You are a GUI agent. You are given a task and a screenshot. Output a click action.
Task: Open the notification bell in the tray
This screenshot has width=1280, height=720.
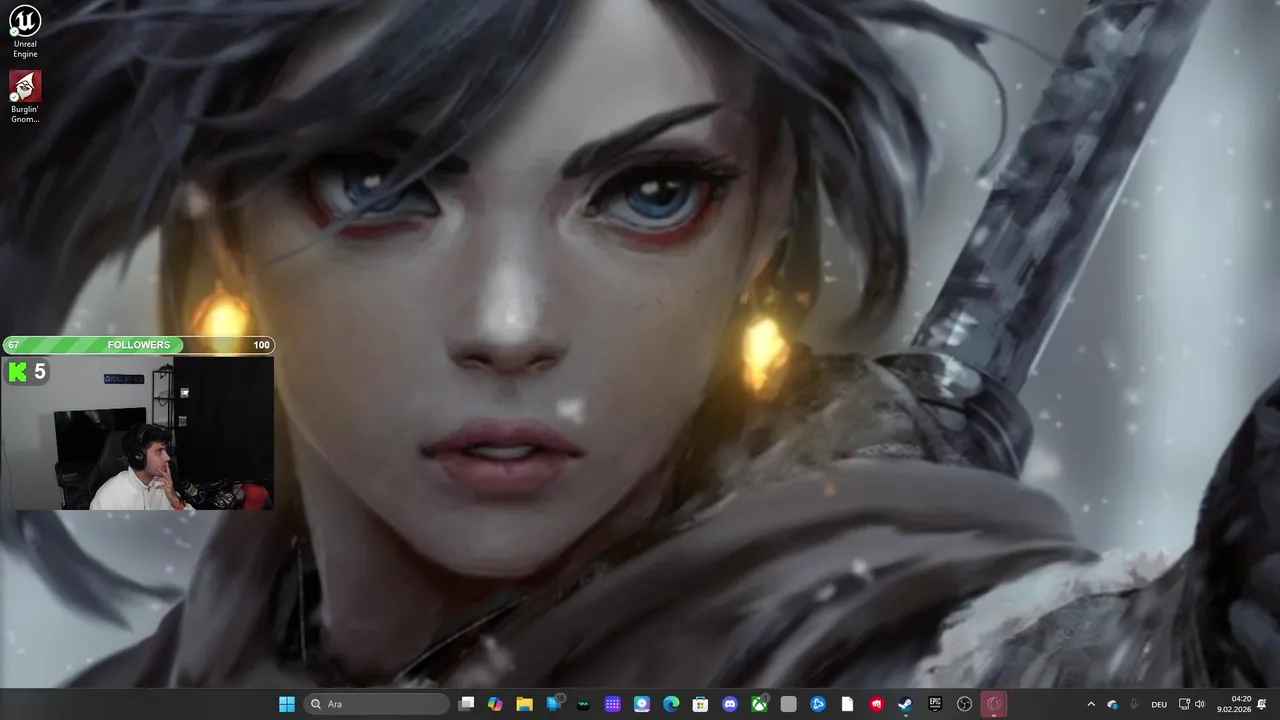pyautogui.click(x=1264, y=704)
